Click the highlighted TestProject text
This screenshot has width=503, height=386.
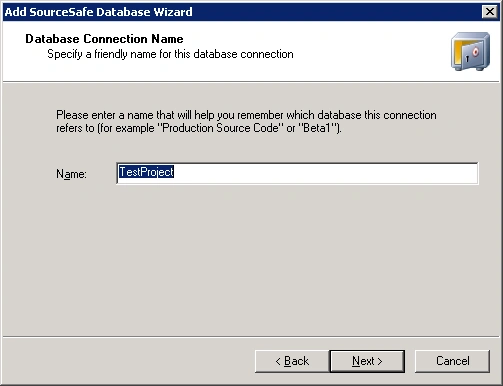146,172
